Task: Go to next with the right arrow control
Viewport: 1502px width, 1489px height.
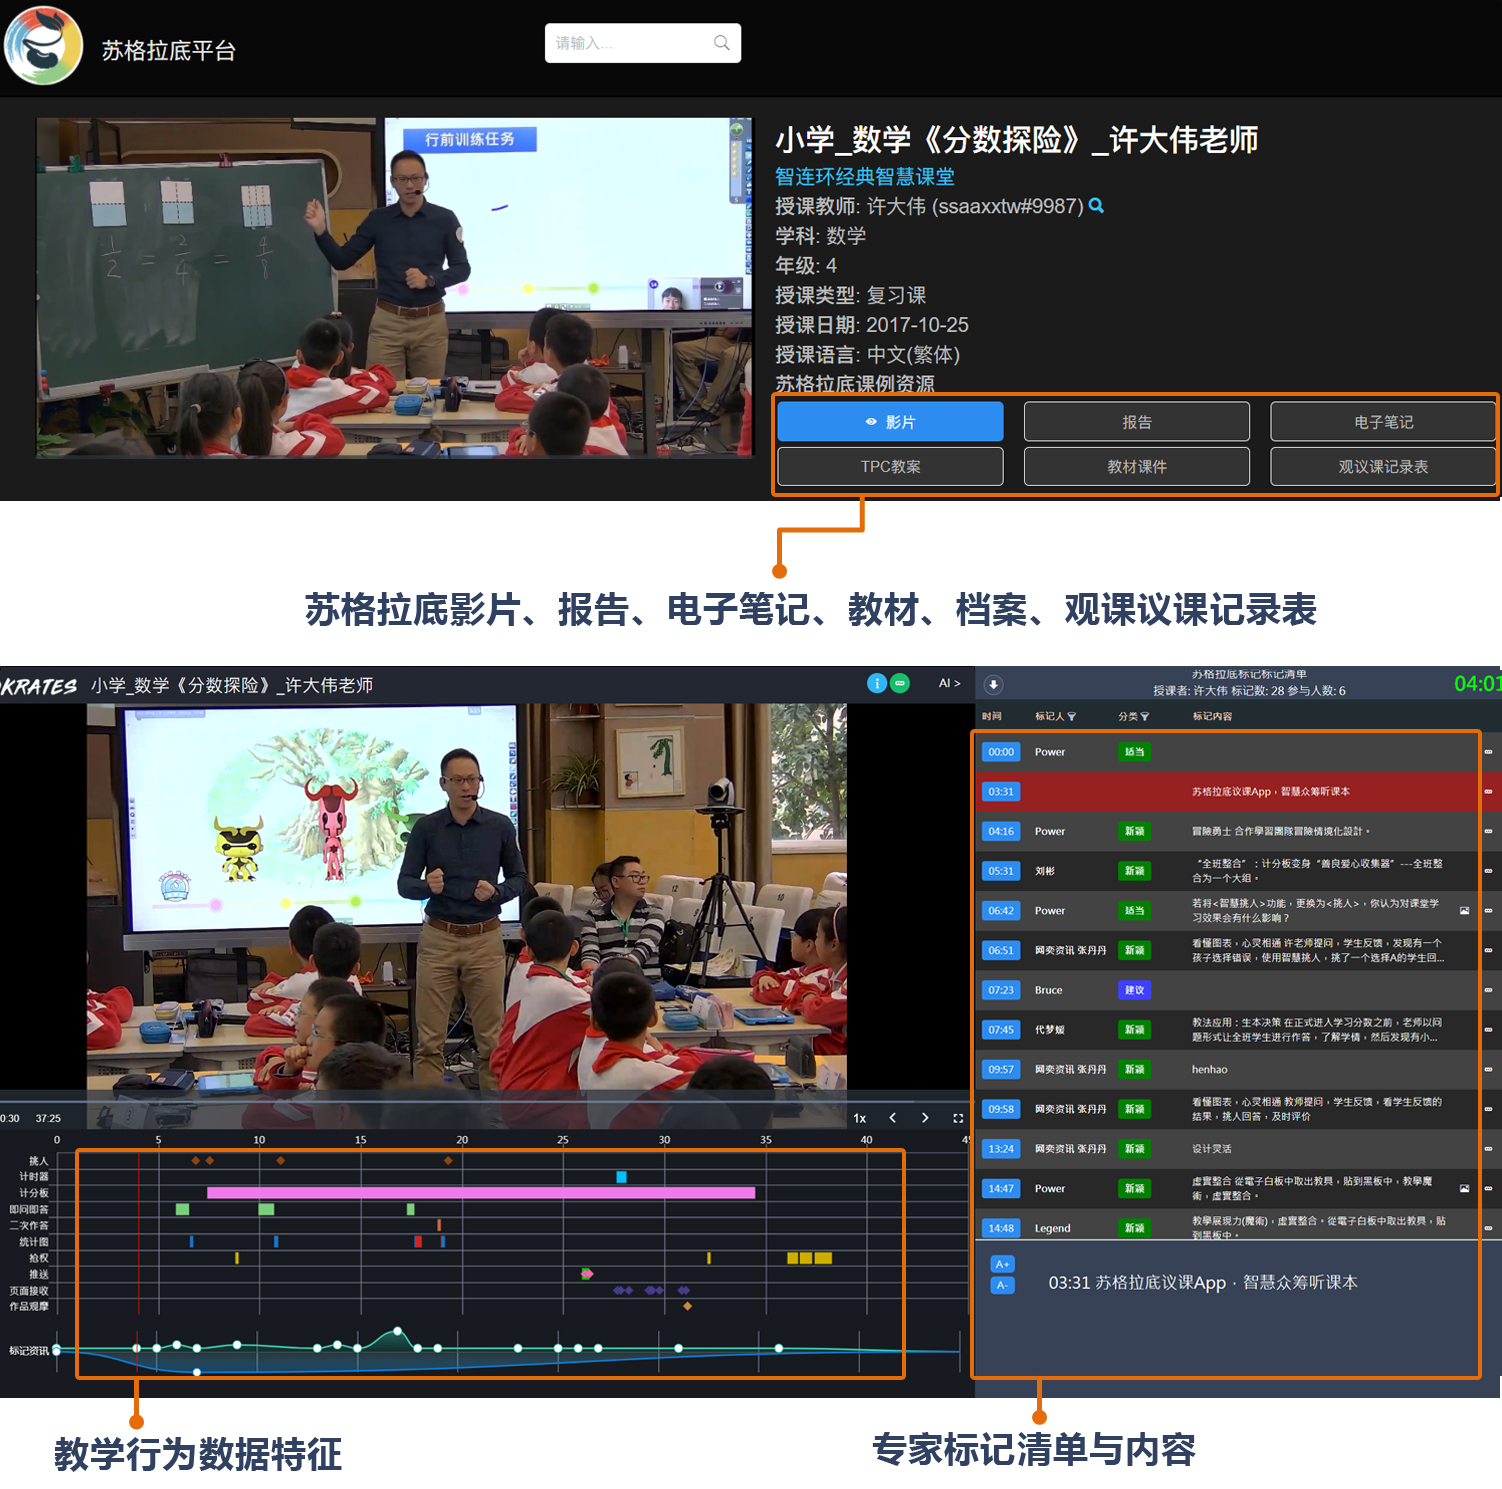Action: pos(925,1118)
